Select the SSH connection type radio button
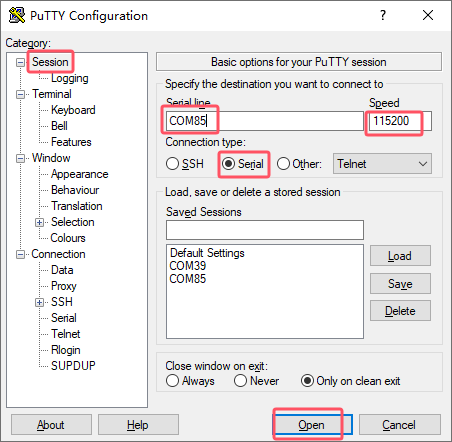Image resolution: width=452 pixels, height=442 pixels. coord(172,164)
